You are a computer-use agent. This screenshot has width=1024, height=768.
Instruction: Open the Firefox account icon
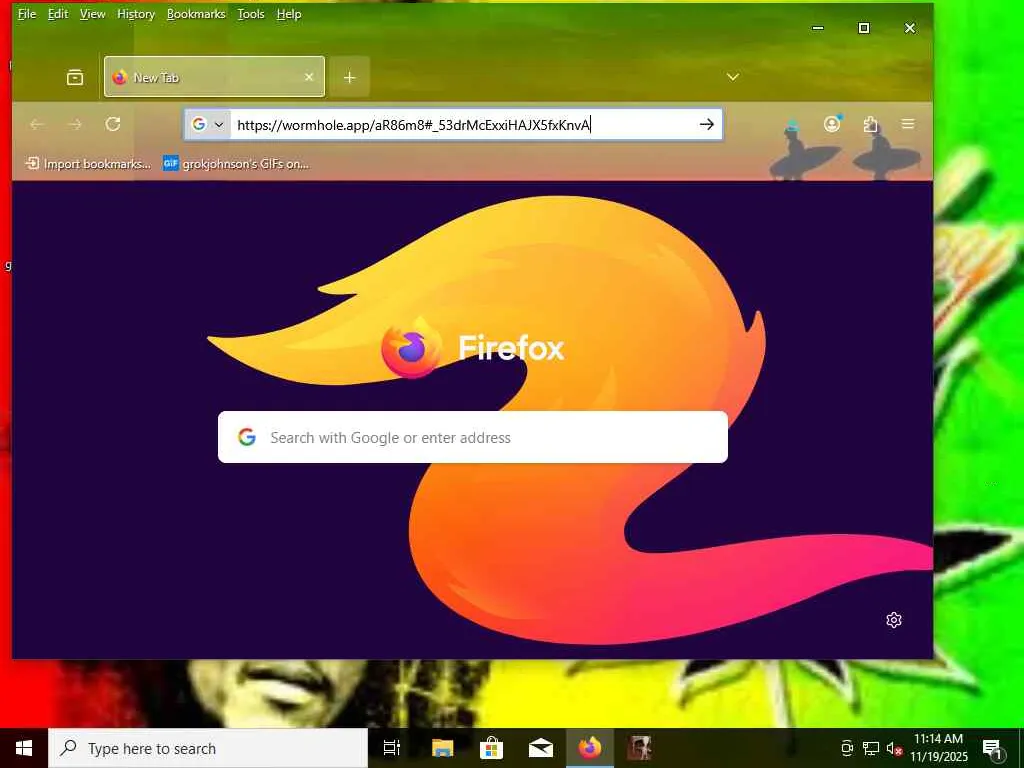tap(832, 124)
